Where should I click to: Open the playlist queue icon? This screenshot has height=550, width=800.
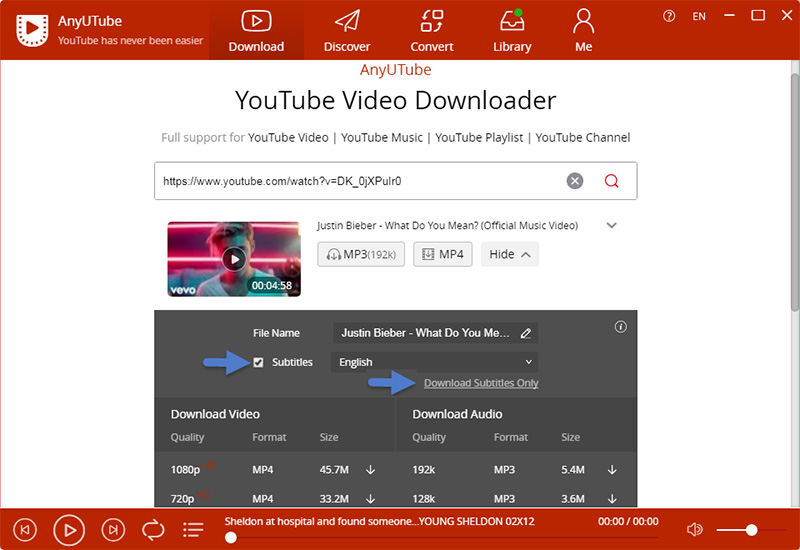point(193,530)
